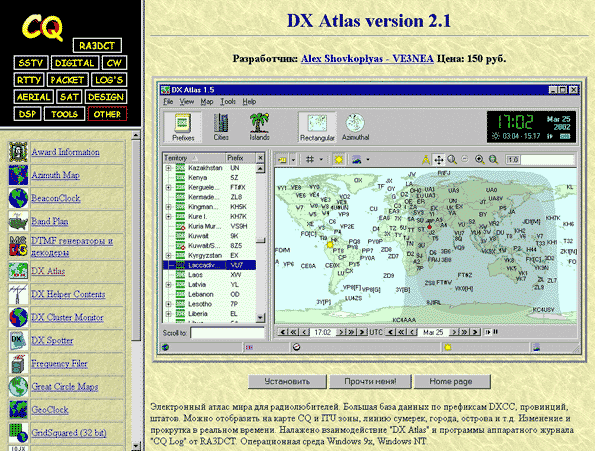Viewport: 595px width, 451px height.
Task: Click the clock icon in the status bar
Action: 296,347
